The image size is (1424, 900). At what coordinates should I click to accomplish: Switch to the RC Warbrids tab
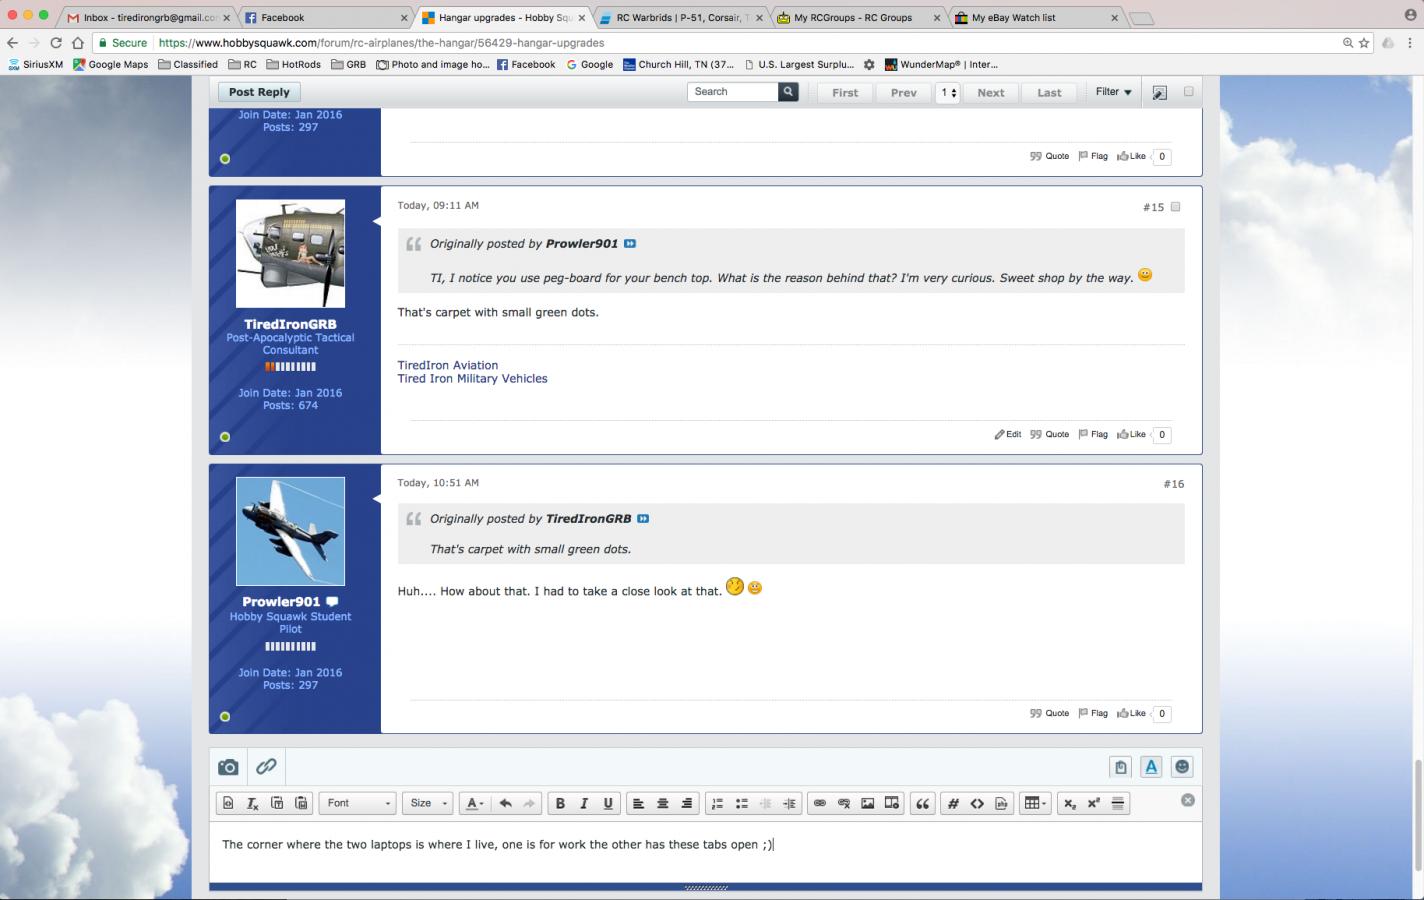(682, 18)
